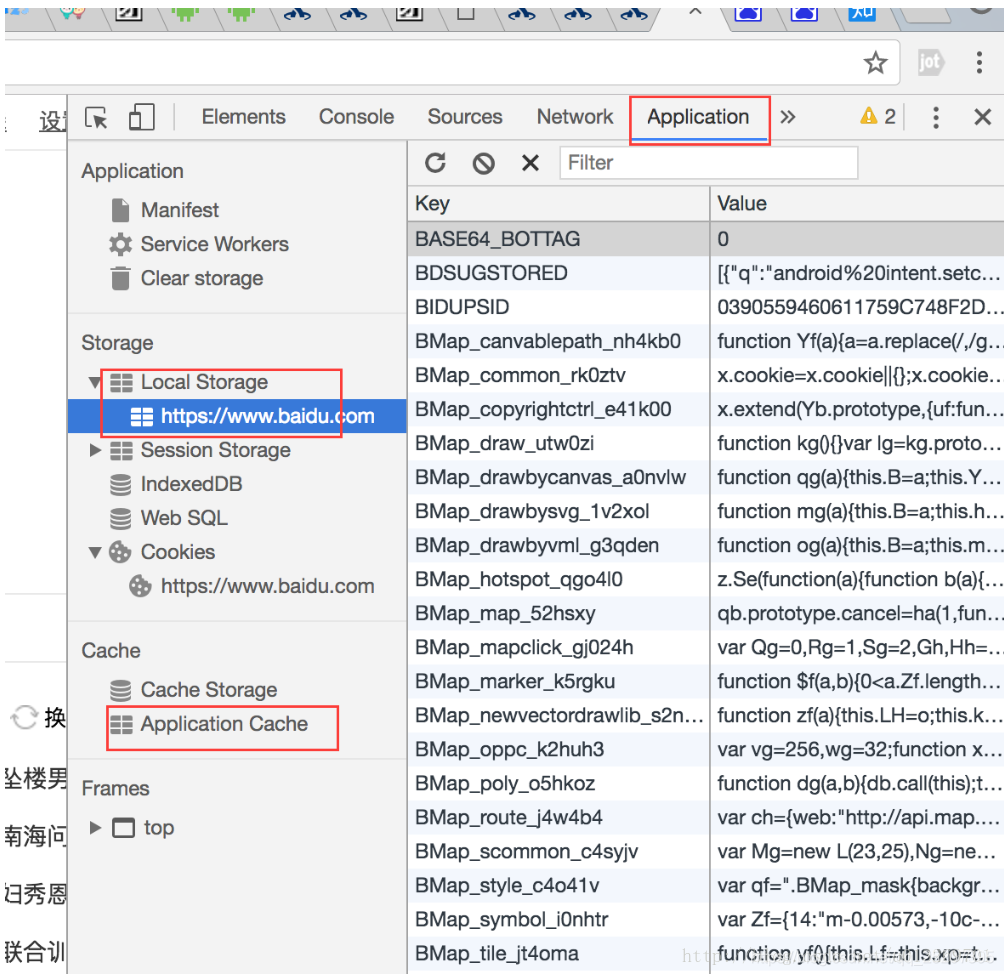
Task: Select Local Storage label
Action: pos(204,382)
